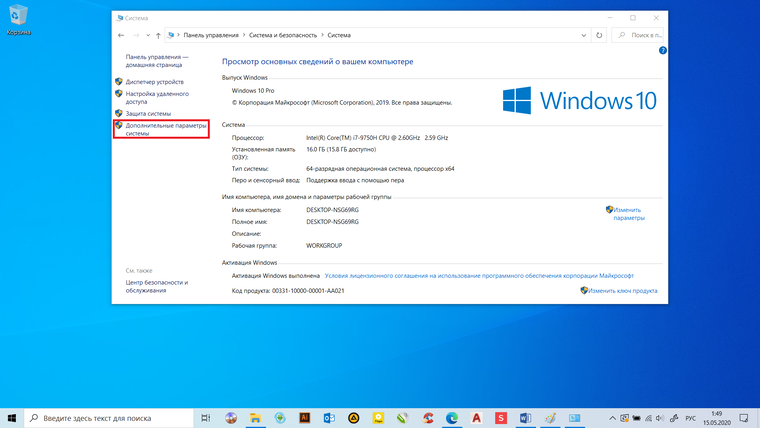Viewport: 760px width, 428px height.
Task: Launch Adobe Illustrator from the taskbar
Action: [x=304, y=418]
